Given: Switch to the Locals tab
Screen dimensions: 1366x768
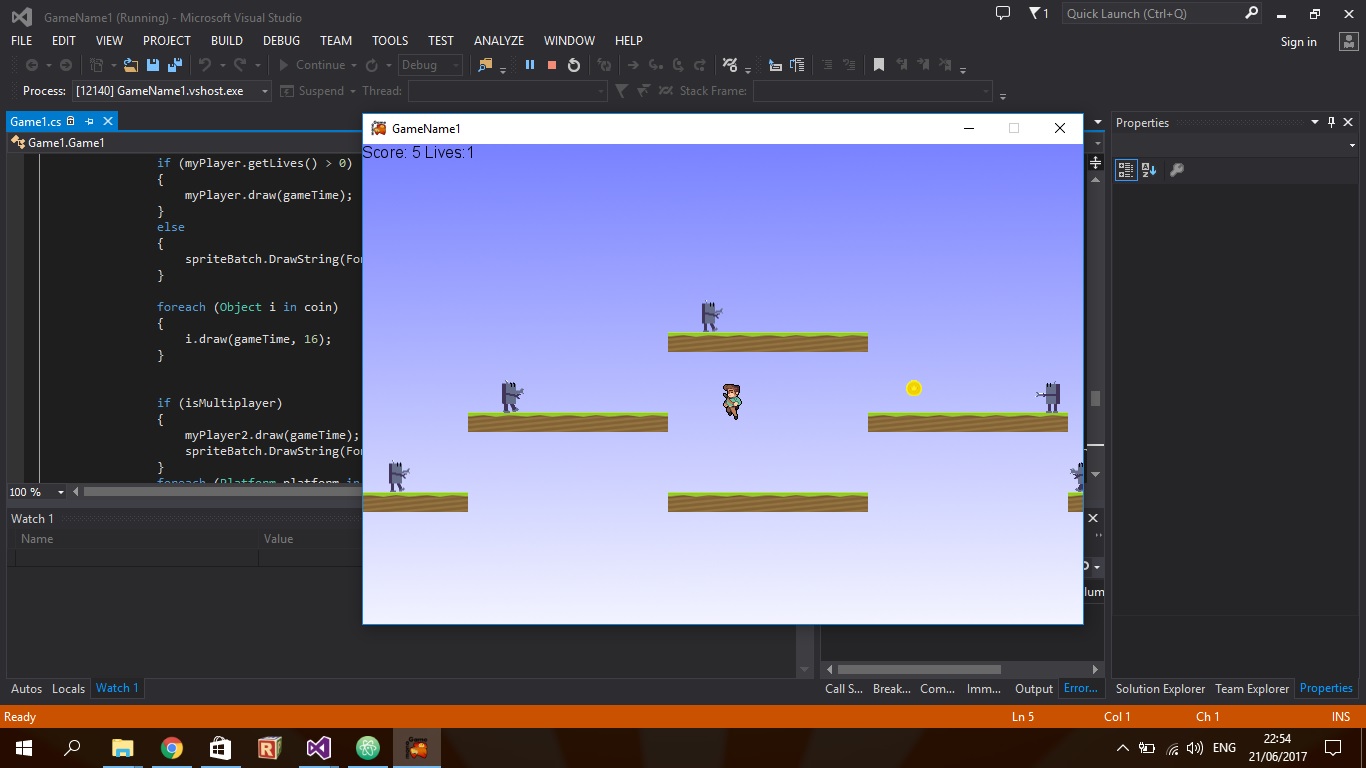Looking at the screenshot, I should 68,688.
